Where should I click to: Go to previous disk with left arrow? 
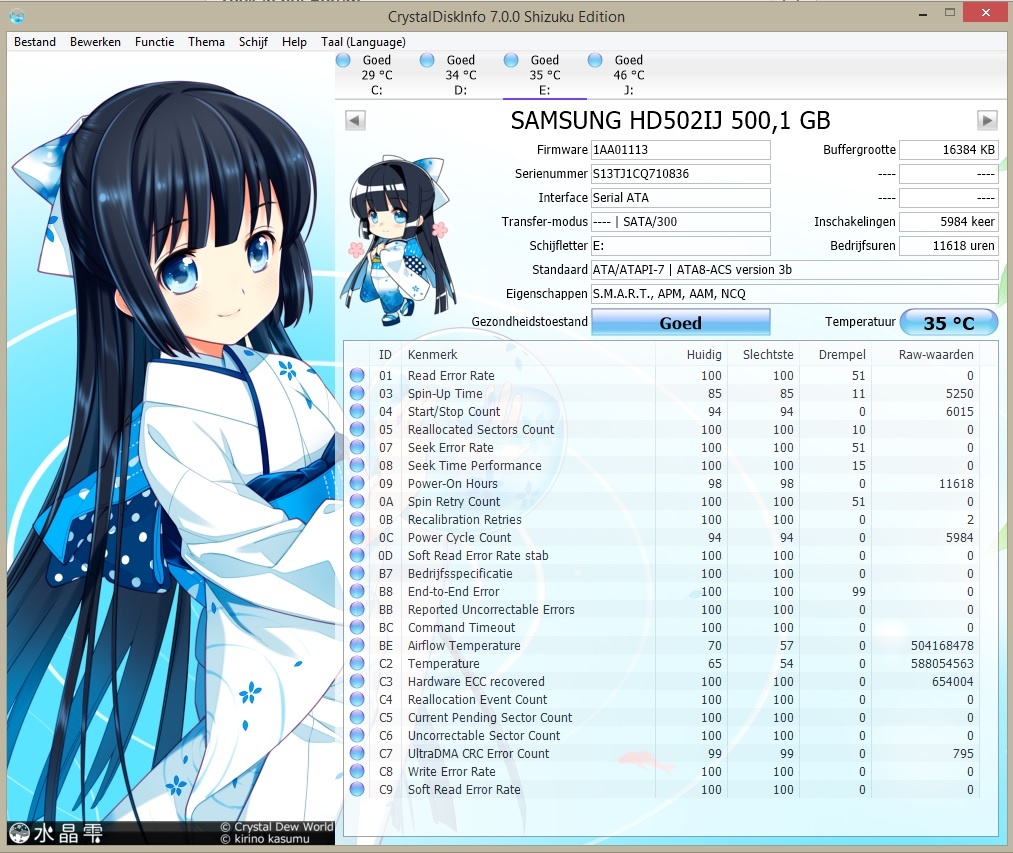[x=355, y=120]
